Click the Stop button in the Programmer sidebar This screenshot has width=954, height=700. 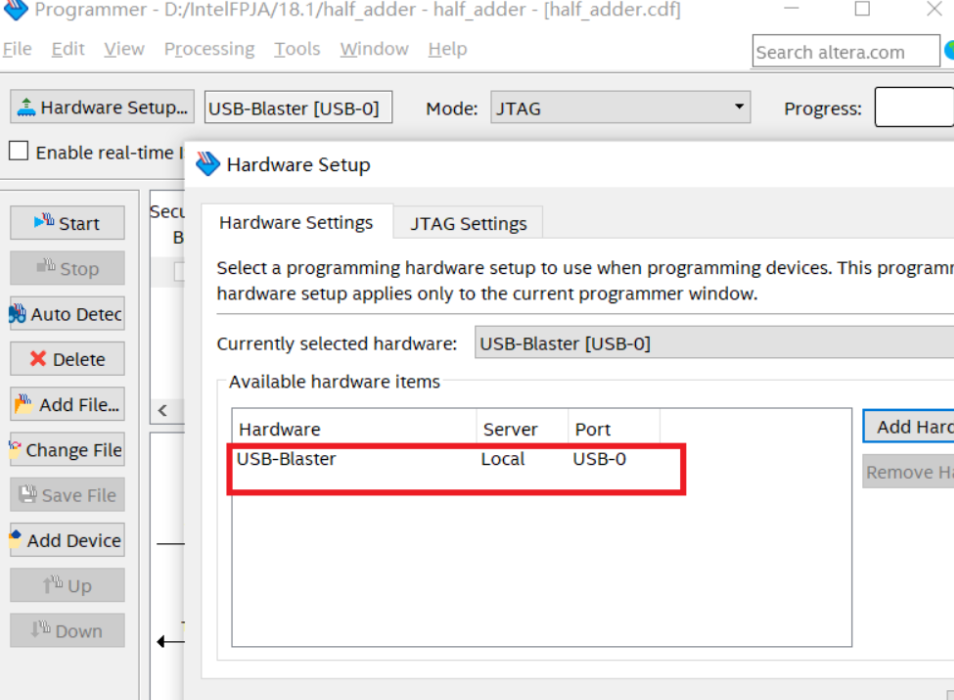click(x=67, y=268)
